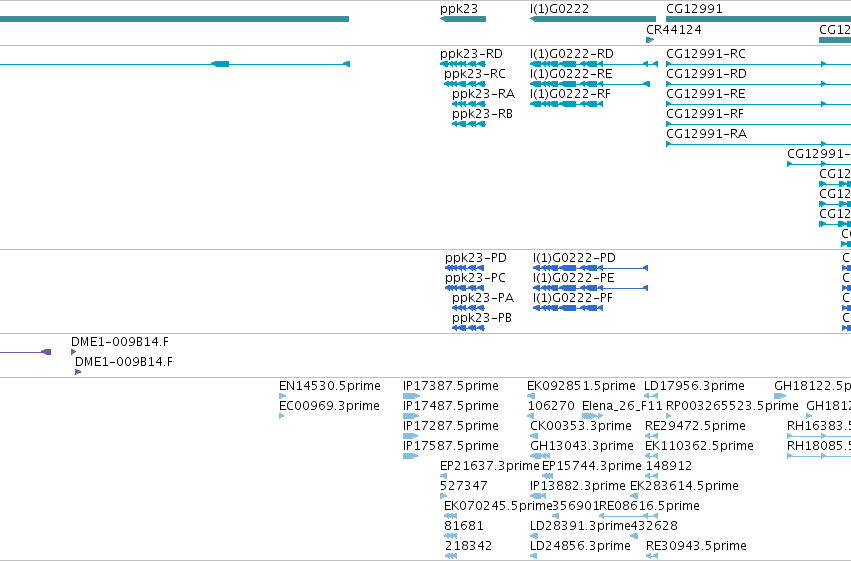This screenshot has width=851, height=561.
Task: Select EST EN14530.5prime
Action: click(x=329, y=386)
